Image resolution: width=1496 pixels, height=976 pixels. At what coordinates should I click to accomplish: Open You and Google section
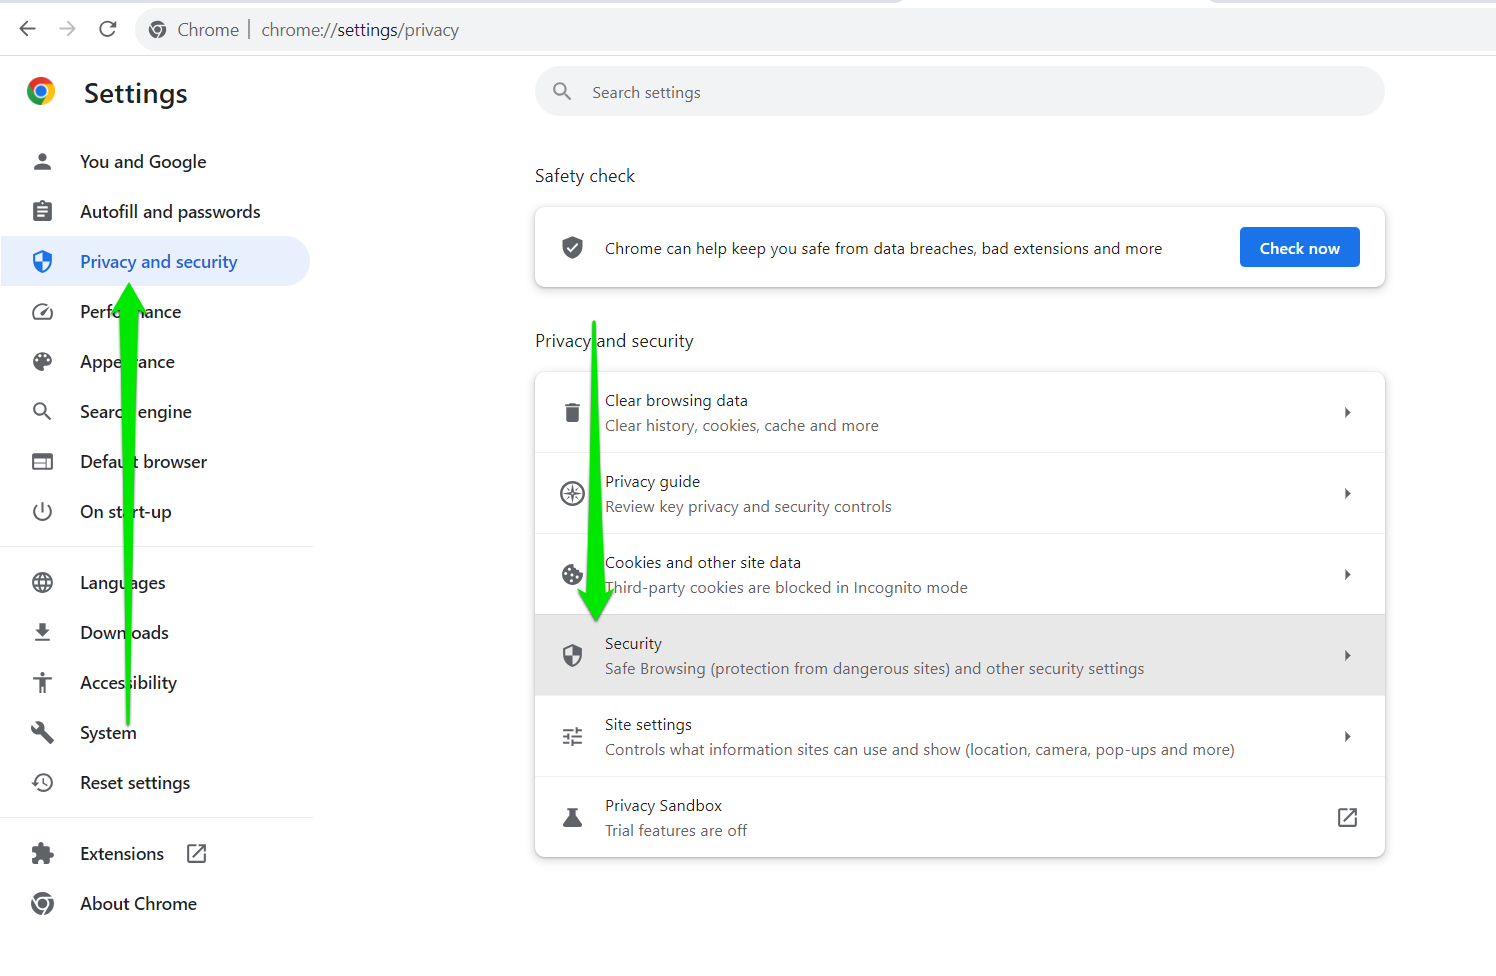click(143, 161)
